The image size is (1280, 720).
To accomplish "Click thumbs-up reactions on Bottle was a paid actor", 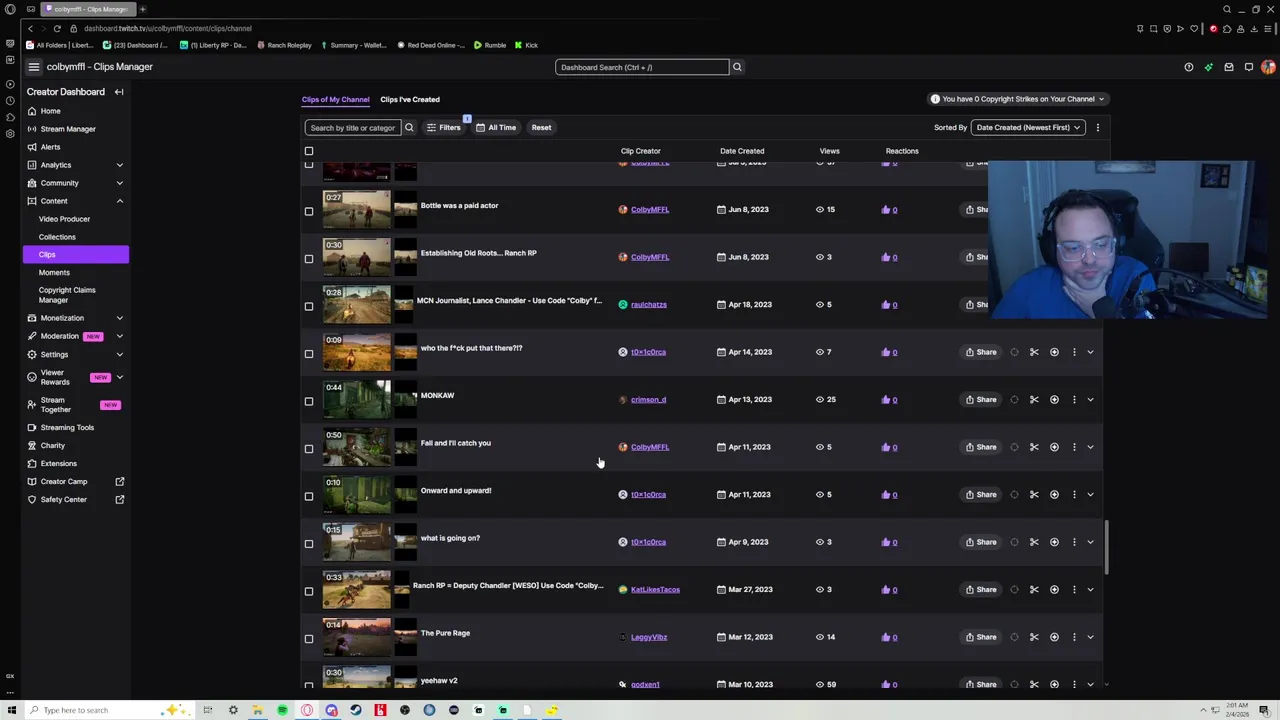I will click(889, 209).
